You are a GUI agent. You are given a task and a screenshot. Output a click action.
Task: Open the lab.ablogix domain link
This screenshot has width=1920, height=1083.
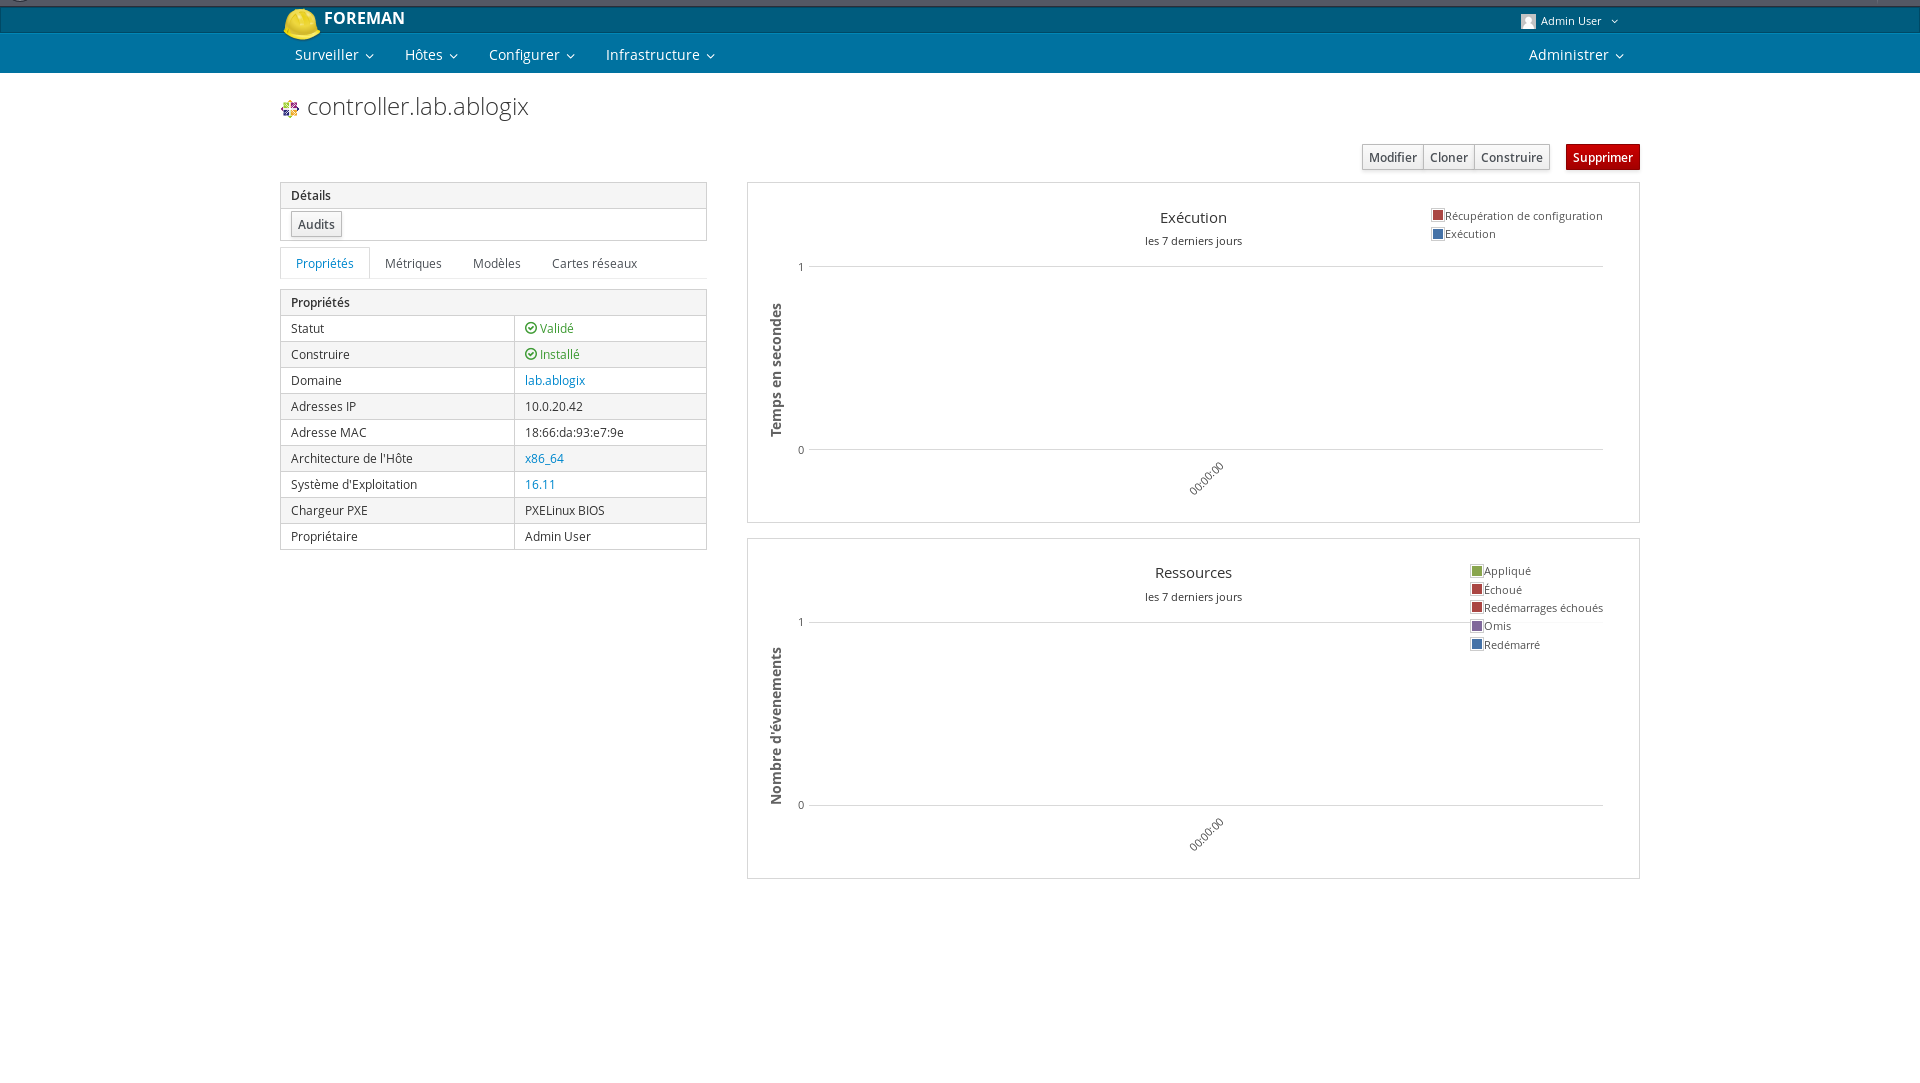coord(555,381)
